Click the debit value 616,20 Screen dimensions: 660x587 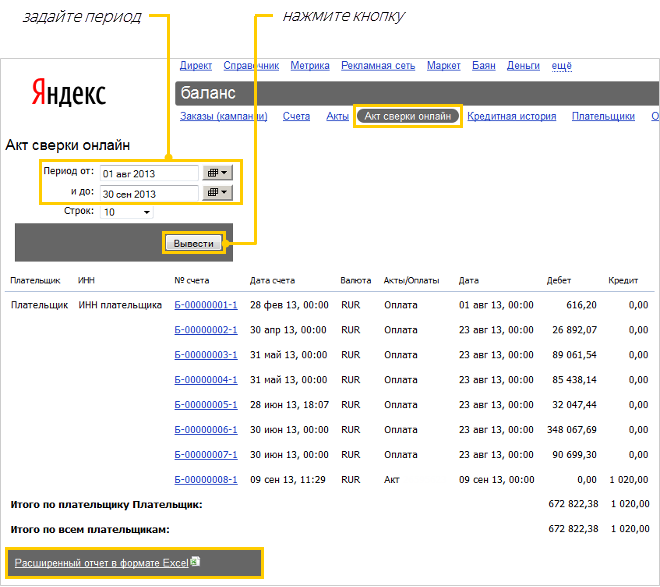(581, 305)
